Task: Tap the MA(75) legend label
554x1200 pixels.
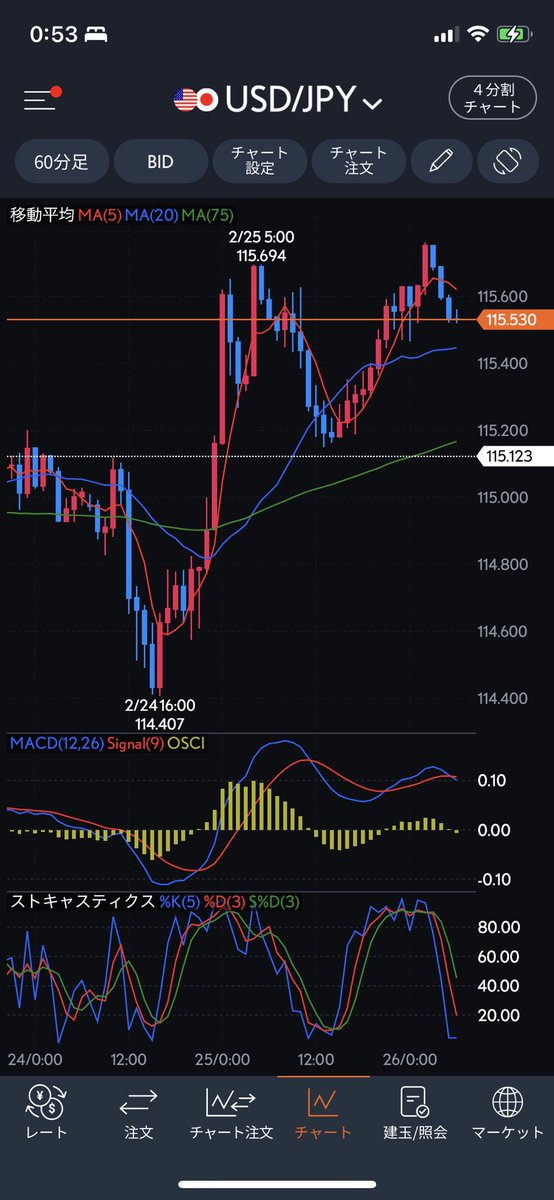Action: tap(209, 215)
